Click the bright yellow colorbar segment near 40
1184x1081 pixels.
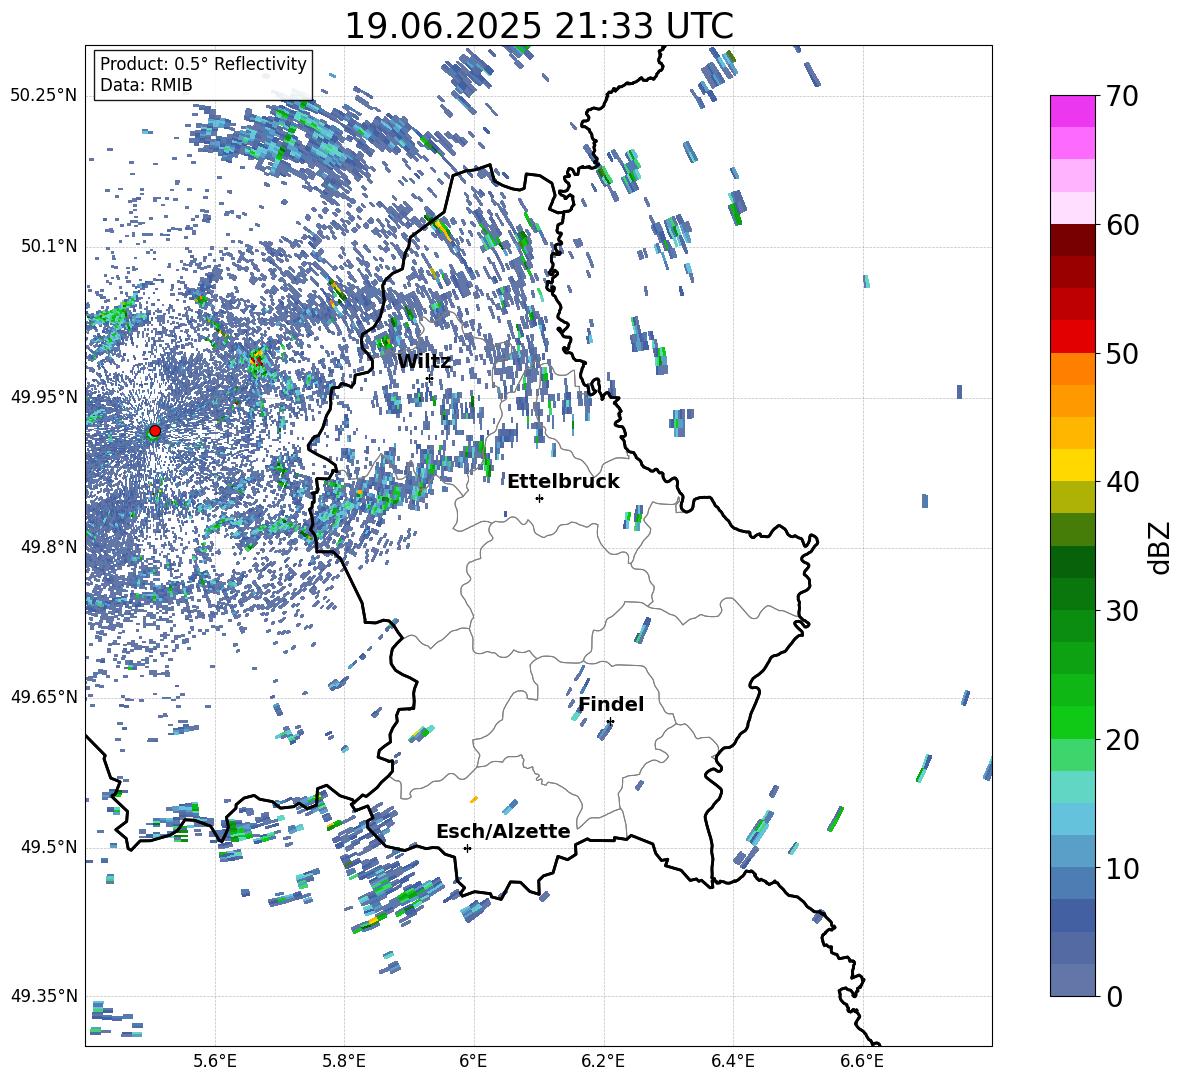pos(1072,465)
